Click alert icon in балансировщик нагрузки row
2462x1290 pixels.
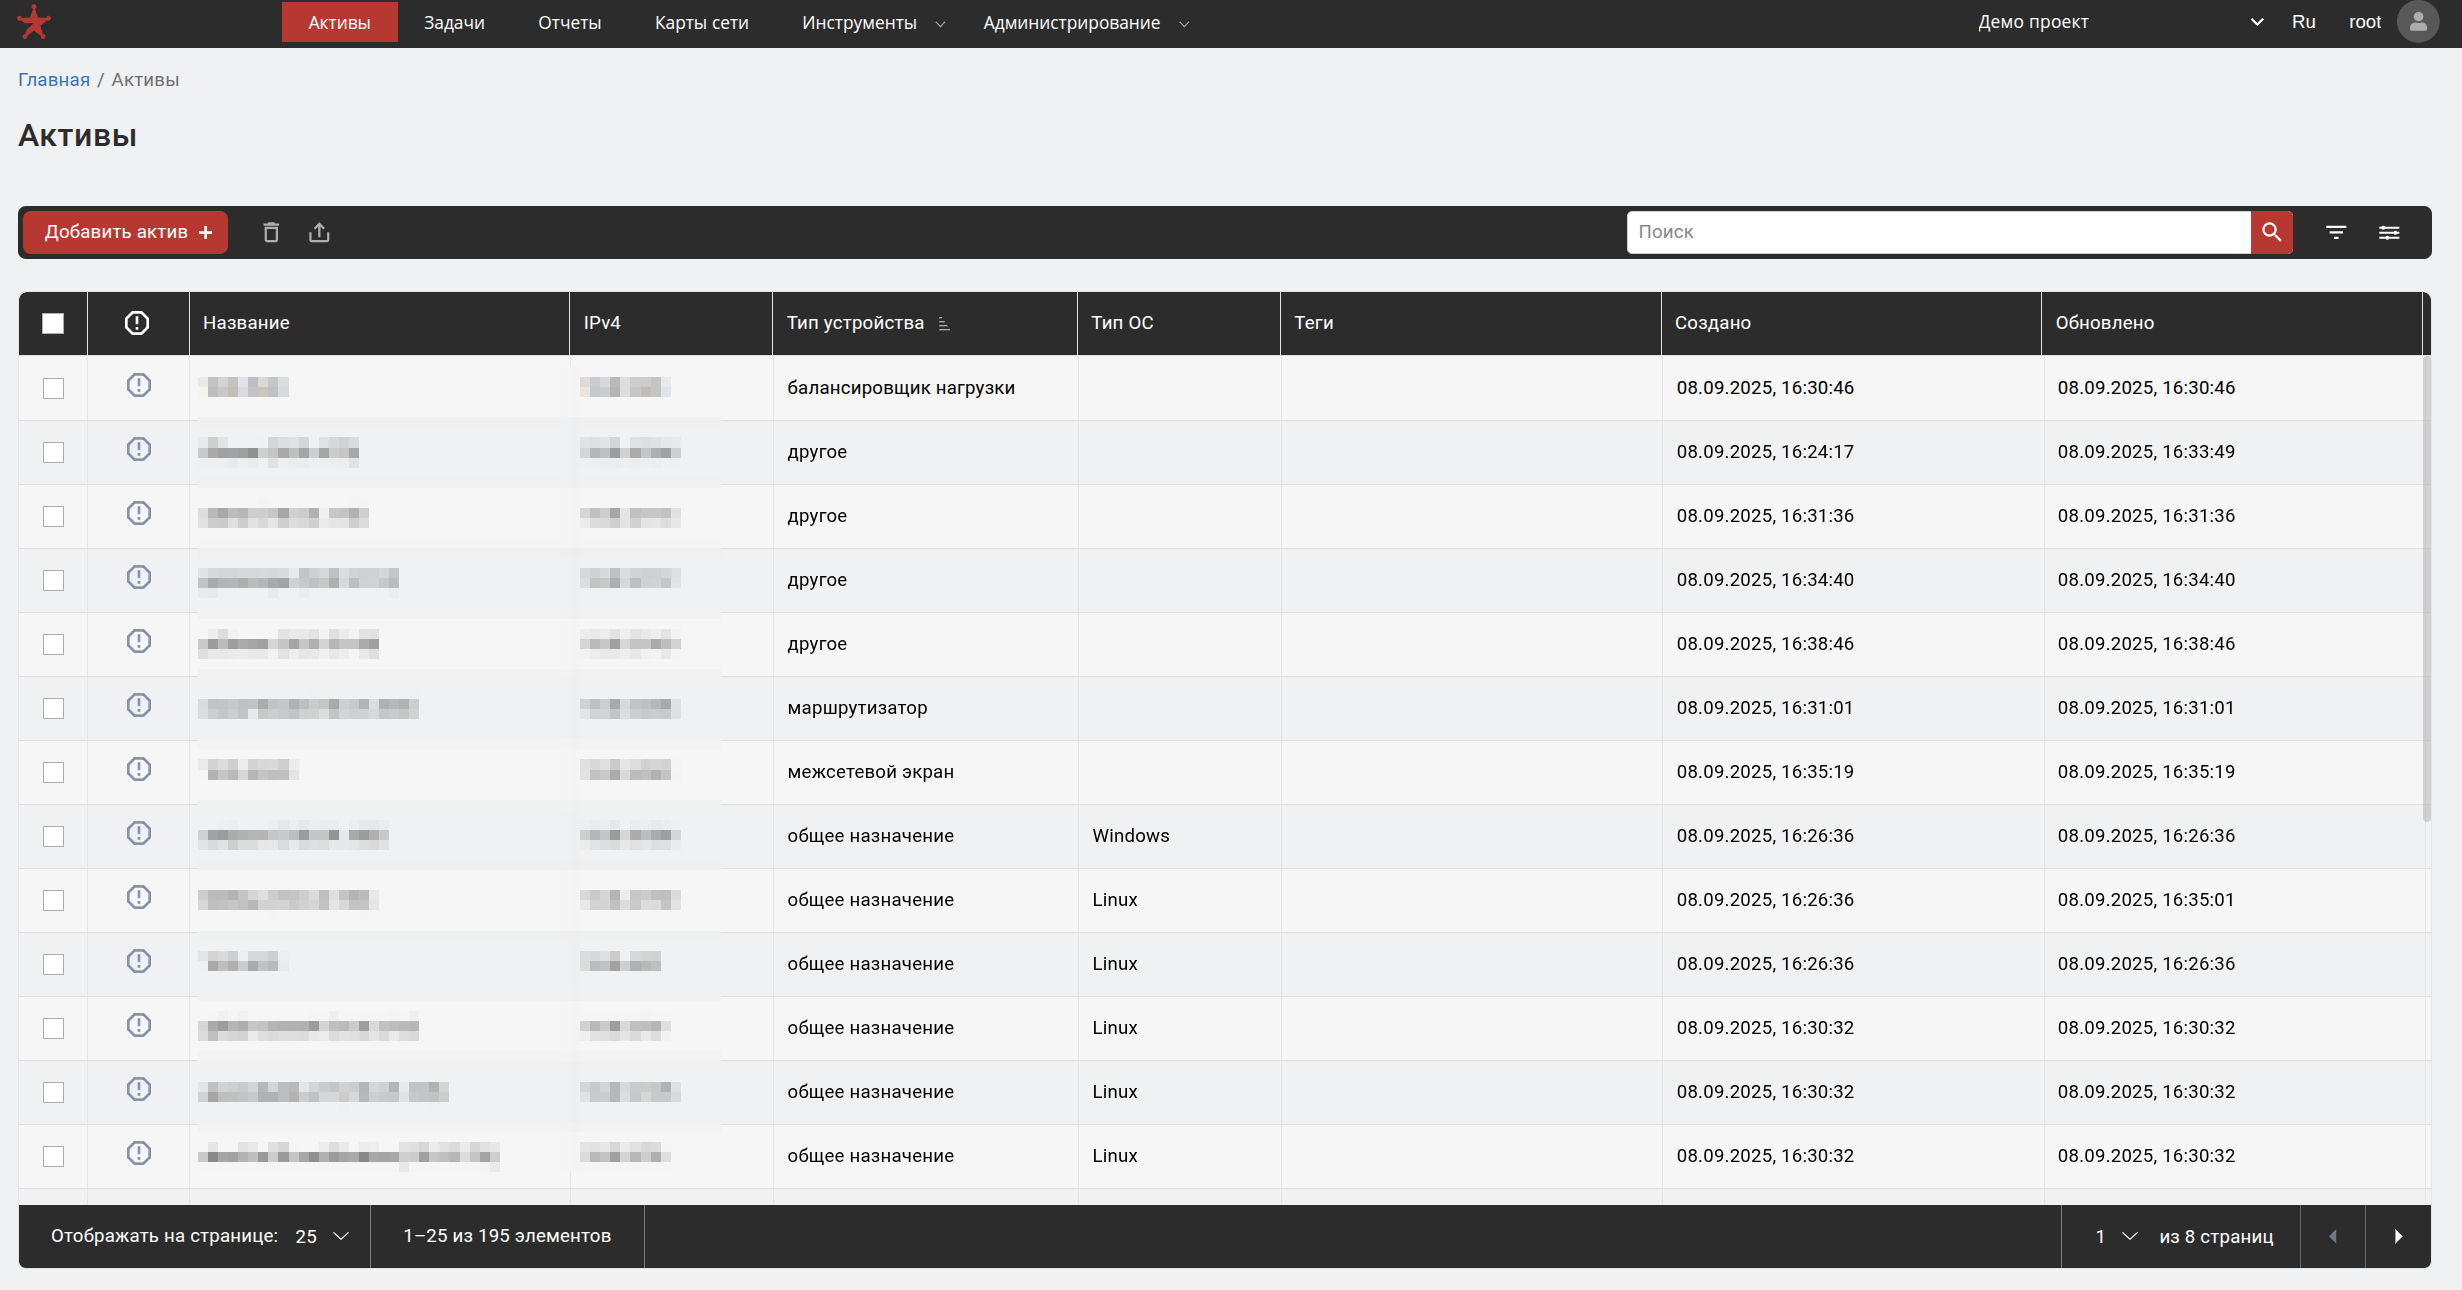point(139,385)
